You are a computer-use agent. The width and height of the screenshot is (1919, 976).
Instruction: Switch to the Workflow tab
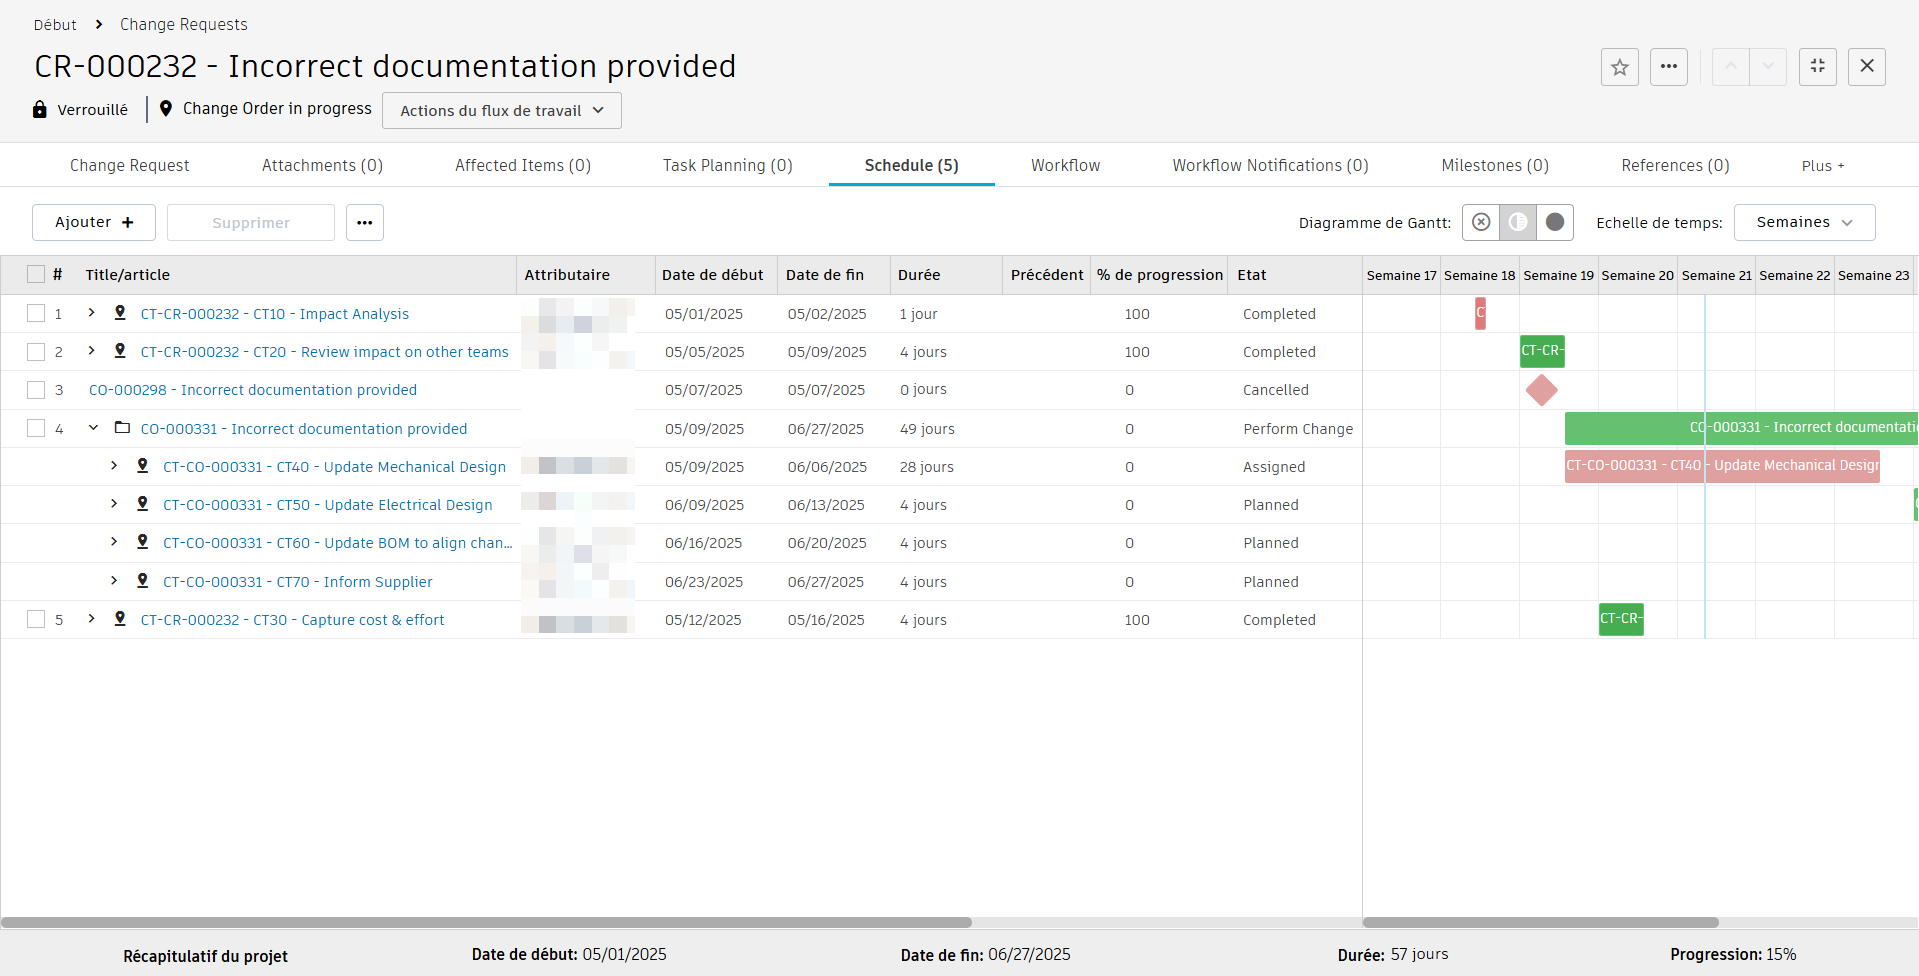1065,165
